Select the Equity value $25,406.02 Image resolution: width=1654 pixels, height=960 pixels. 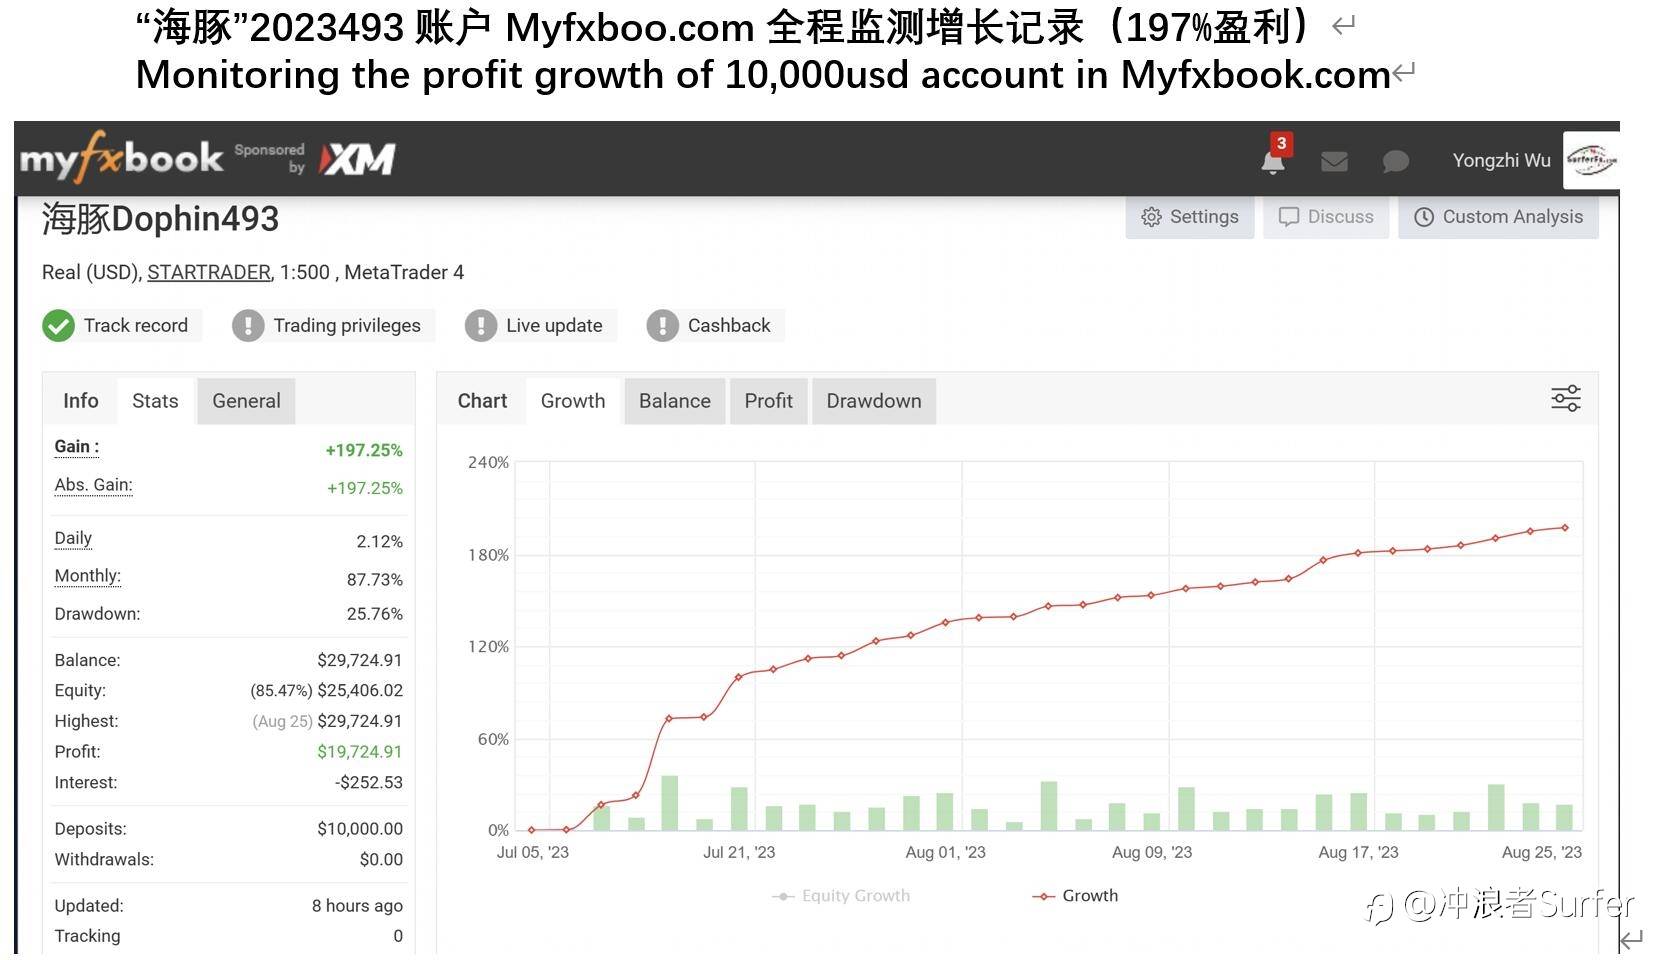[x=360, y=691]
